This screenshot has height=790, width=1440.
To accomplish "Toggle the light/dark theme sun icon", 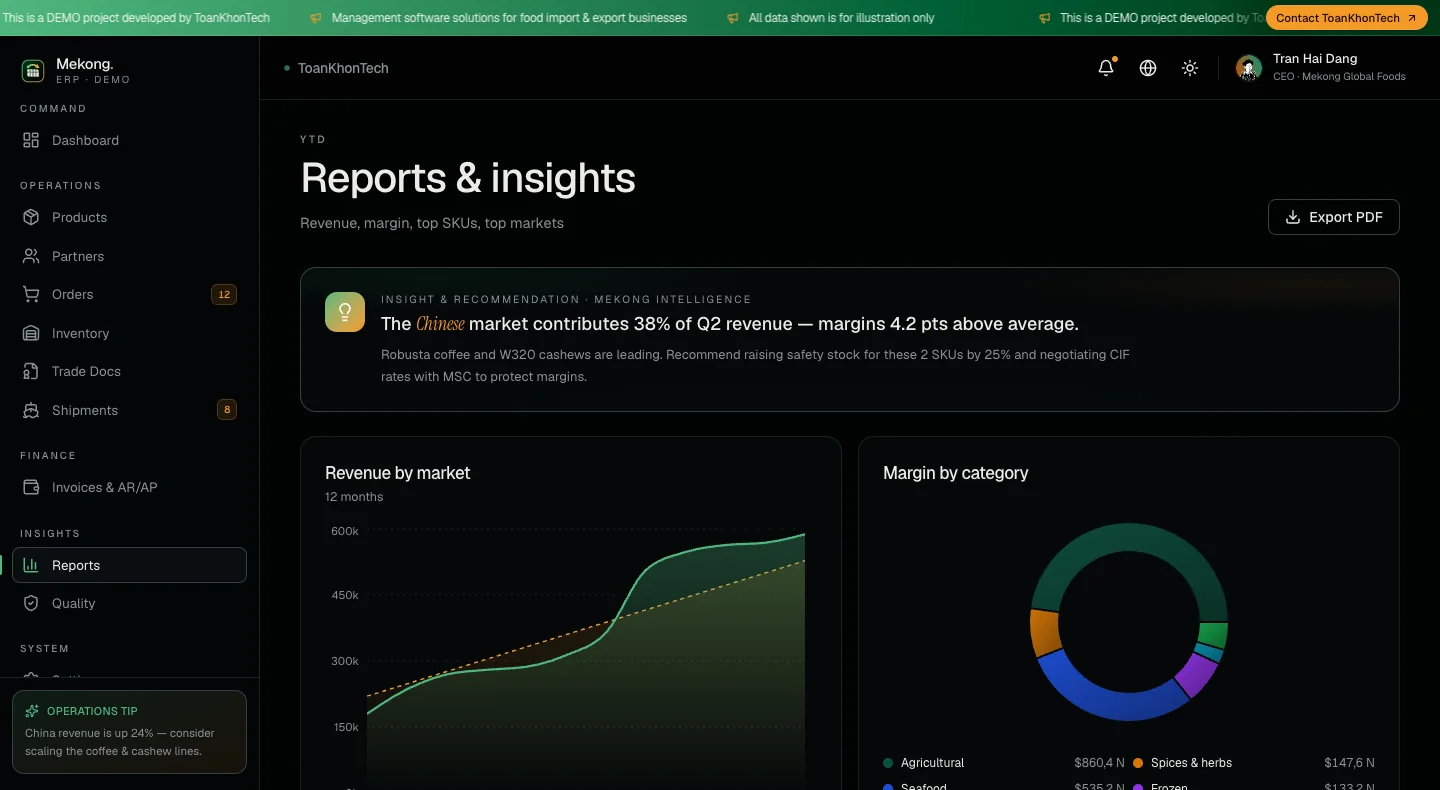I will (x=1190, y=68).
